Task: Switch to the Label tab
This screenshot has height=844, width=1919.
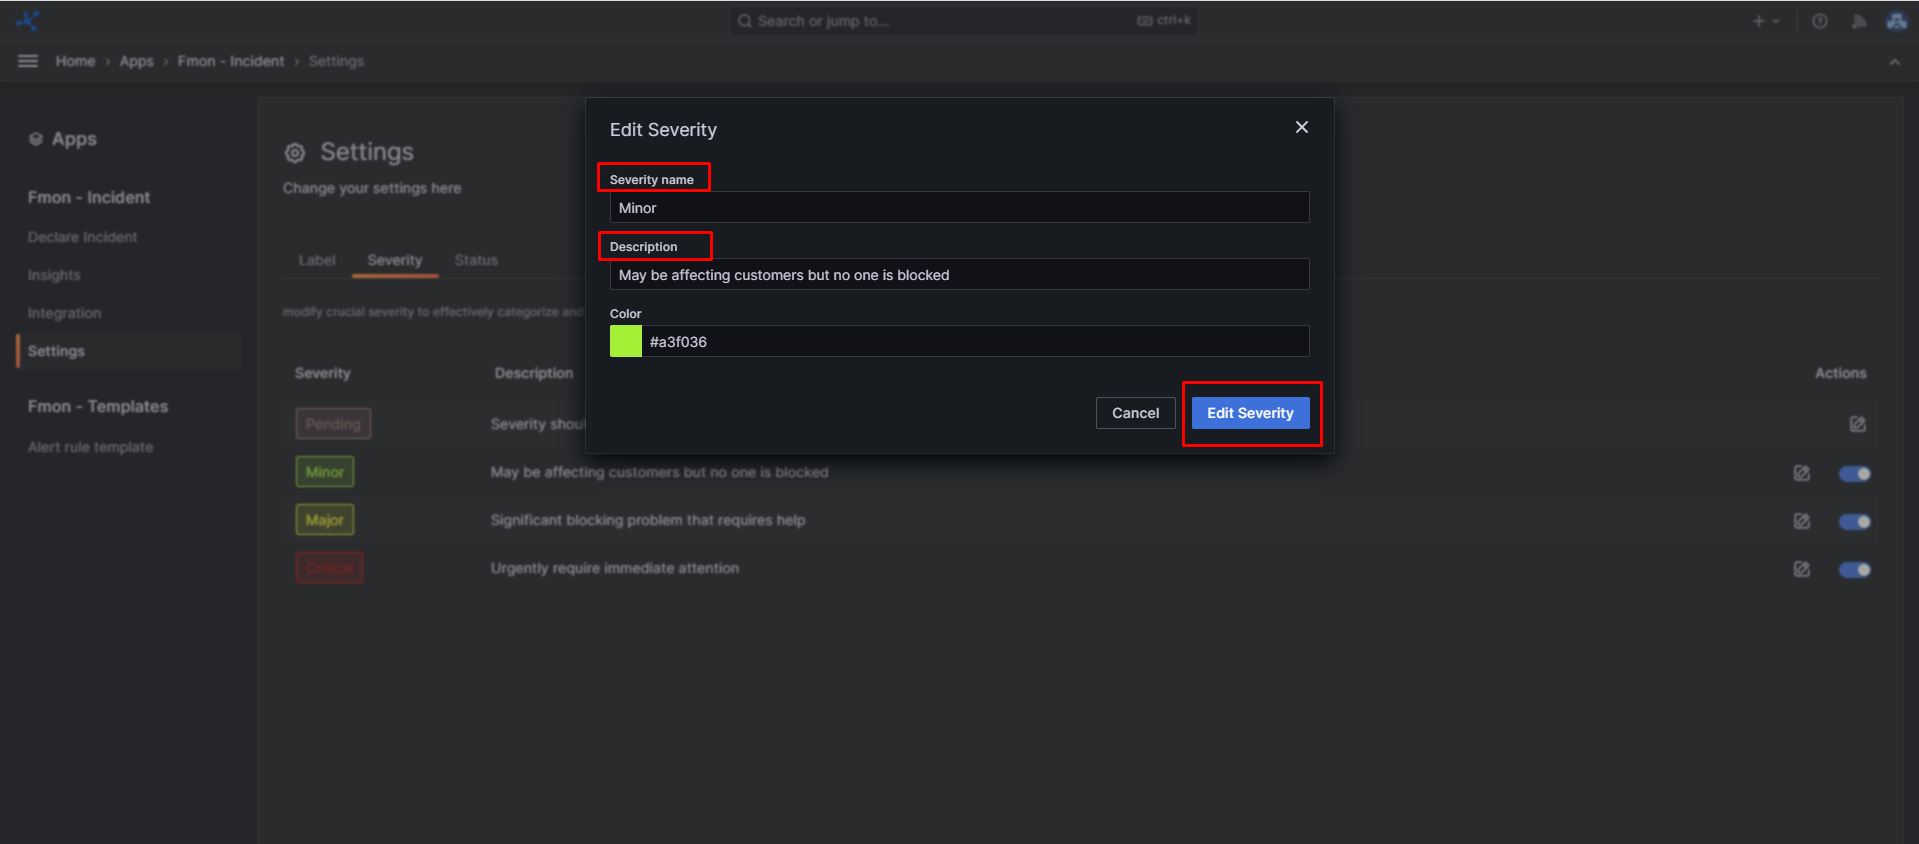Action: pyautogui.click(x=317, y=260)
